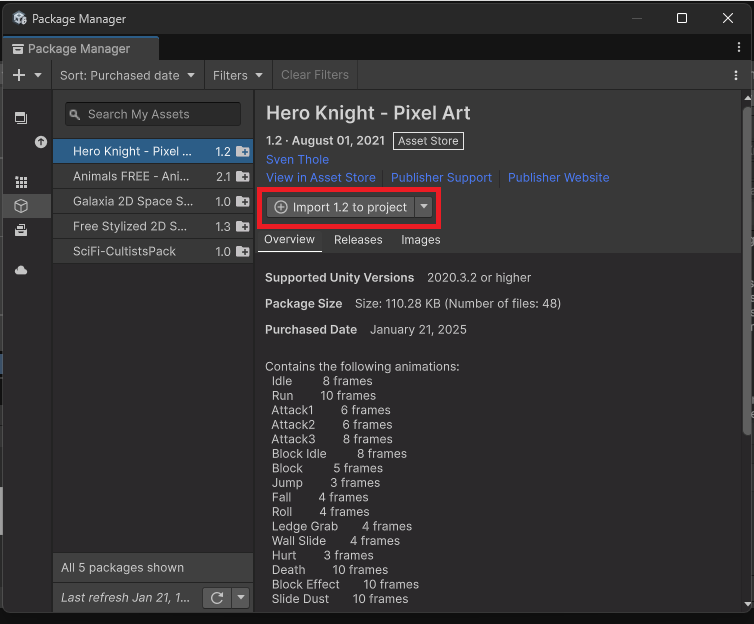This screenshot has height=624, width=754.
Task: Close the Package Manager window
Action: 728,18
